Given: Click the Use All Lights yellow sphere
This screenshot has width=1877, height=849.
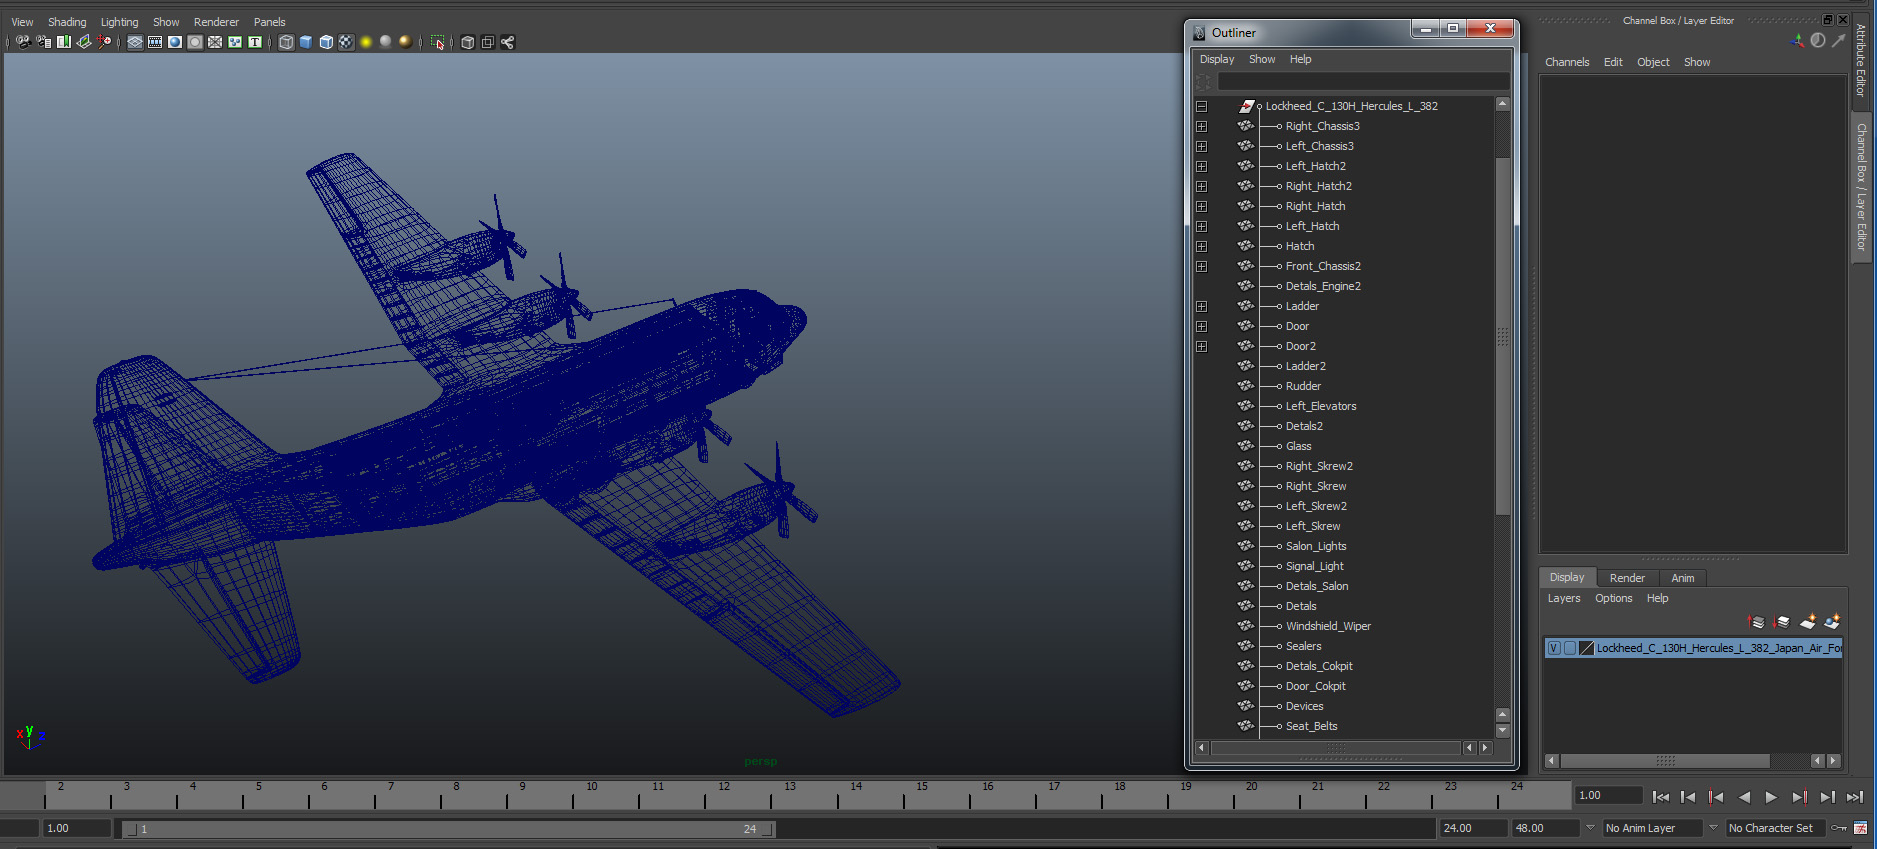Looking at the screenshot, I should pos(366,42).
